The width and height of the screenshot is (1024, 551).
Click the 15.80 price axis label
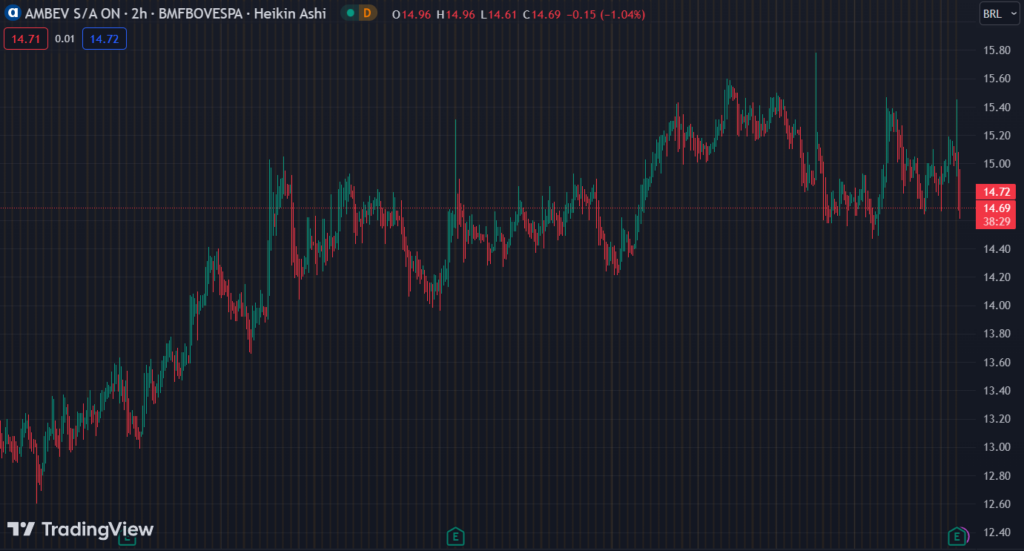click(x=997, y=50)
